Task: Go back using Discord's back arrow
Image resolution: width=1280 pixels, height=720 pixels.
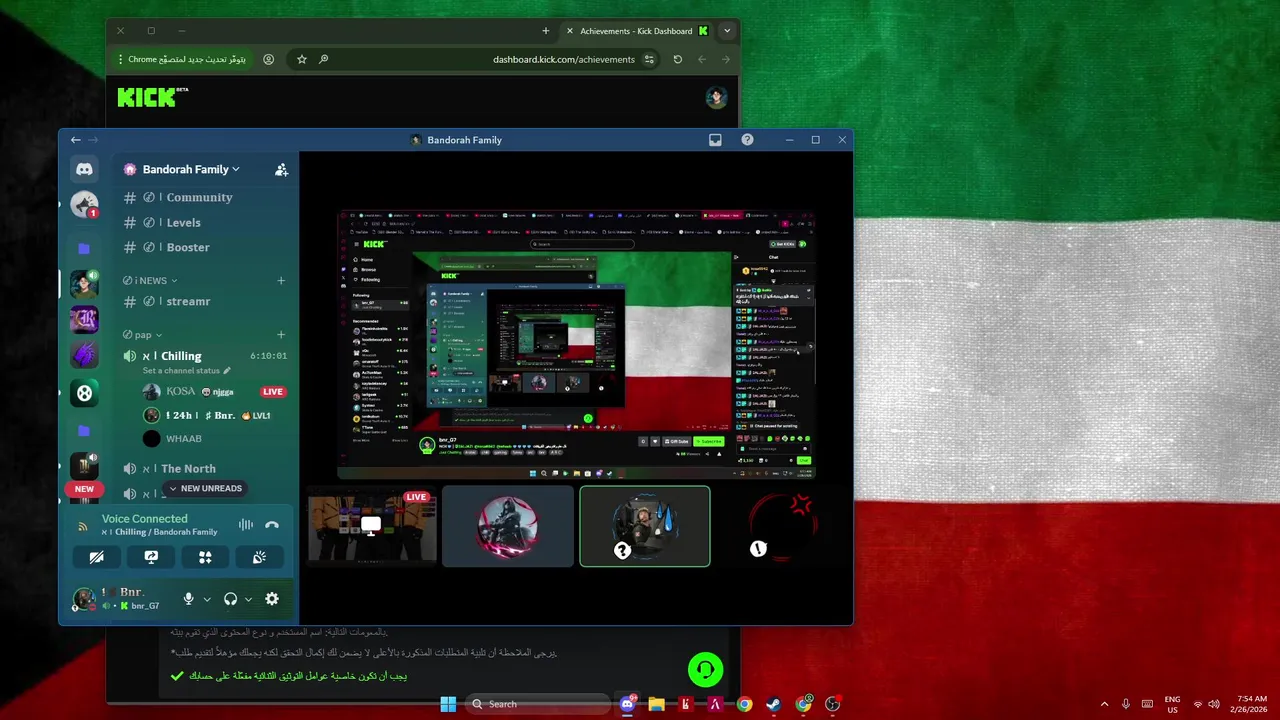Action: click(x=75, y=140)
